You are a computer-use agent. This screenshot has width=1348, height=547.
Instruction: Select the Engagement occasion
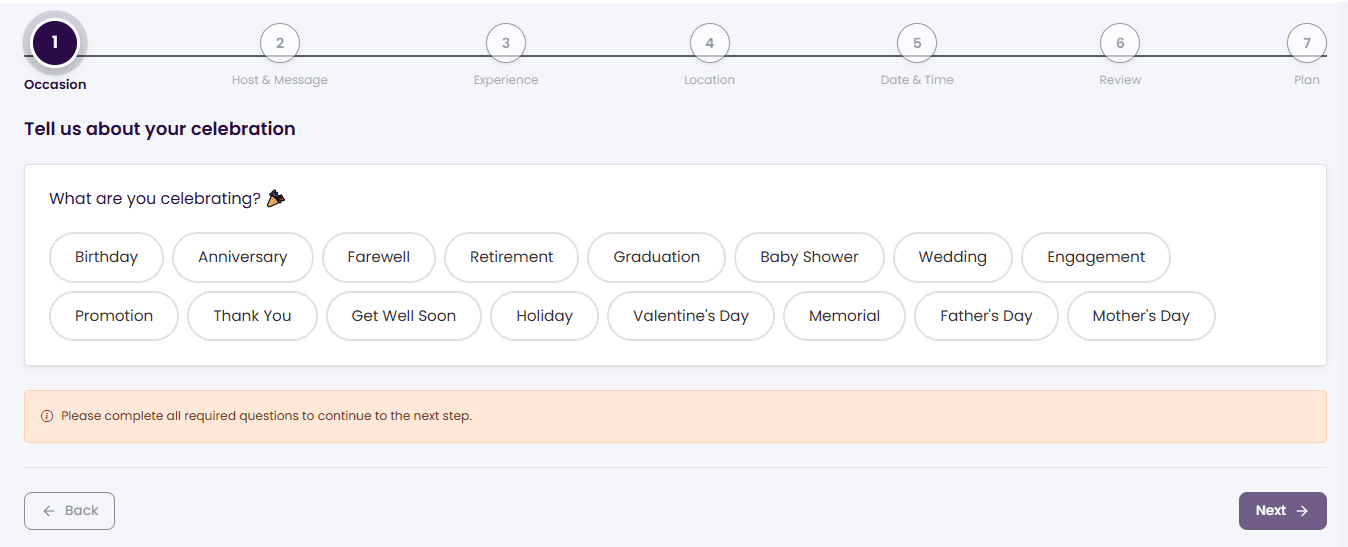click(x=1096, y=257)
